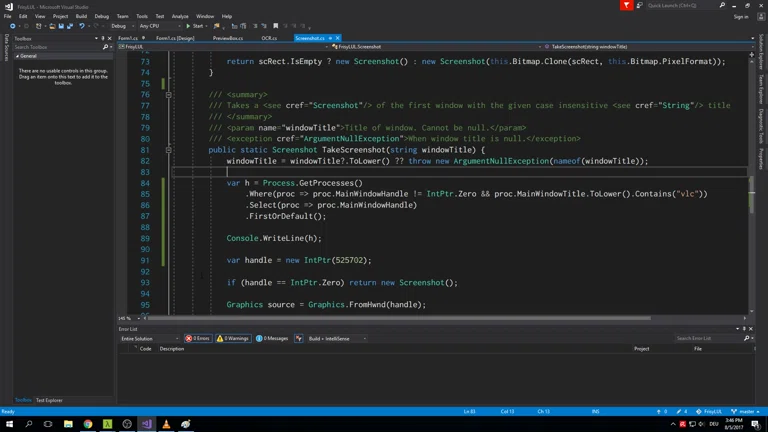Close the Toolbox panel

(x=109, y=38)
